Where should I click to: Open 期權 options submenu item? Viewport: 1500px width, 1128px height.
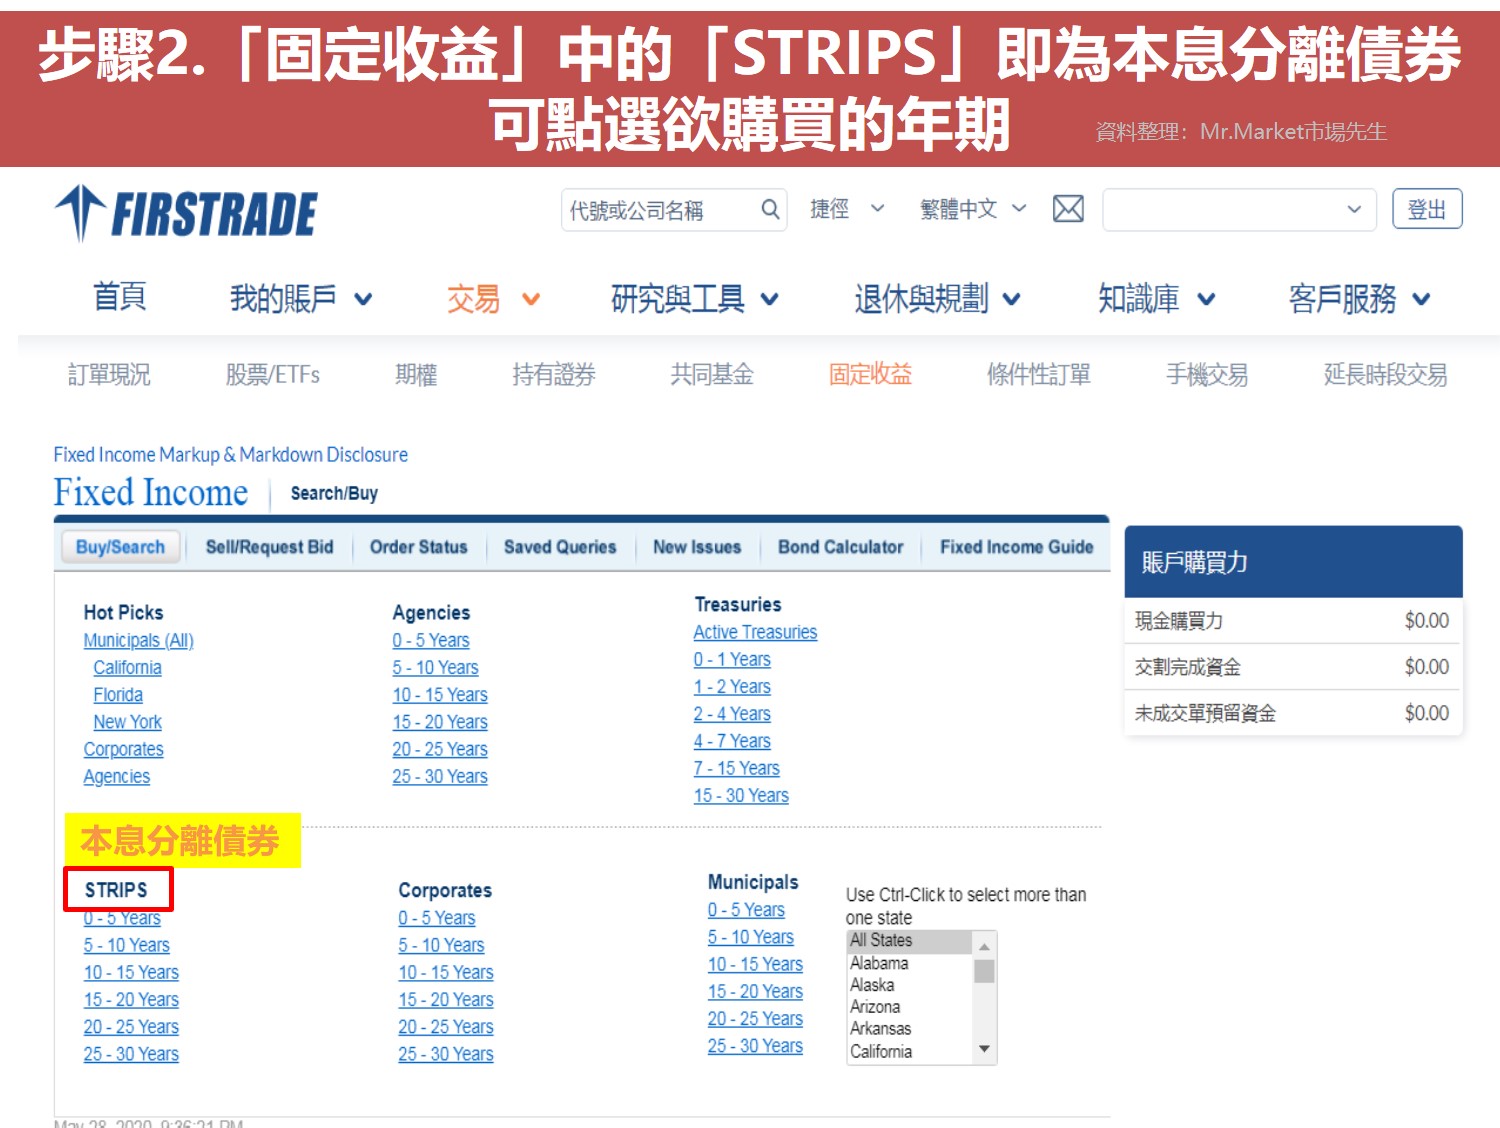pyautogui.click(x=416, y=375)
